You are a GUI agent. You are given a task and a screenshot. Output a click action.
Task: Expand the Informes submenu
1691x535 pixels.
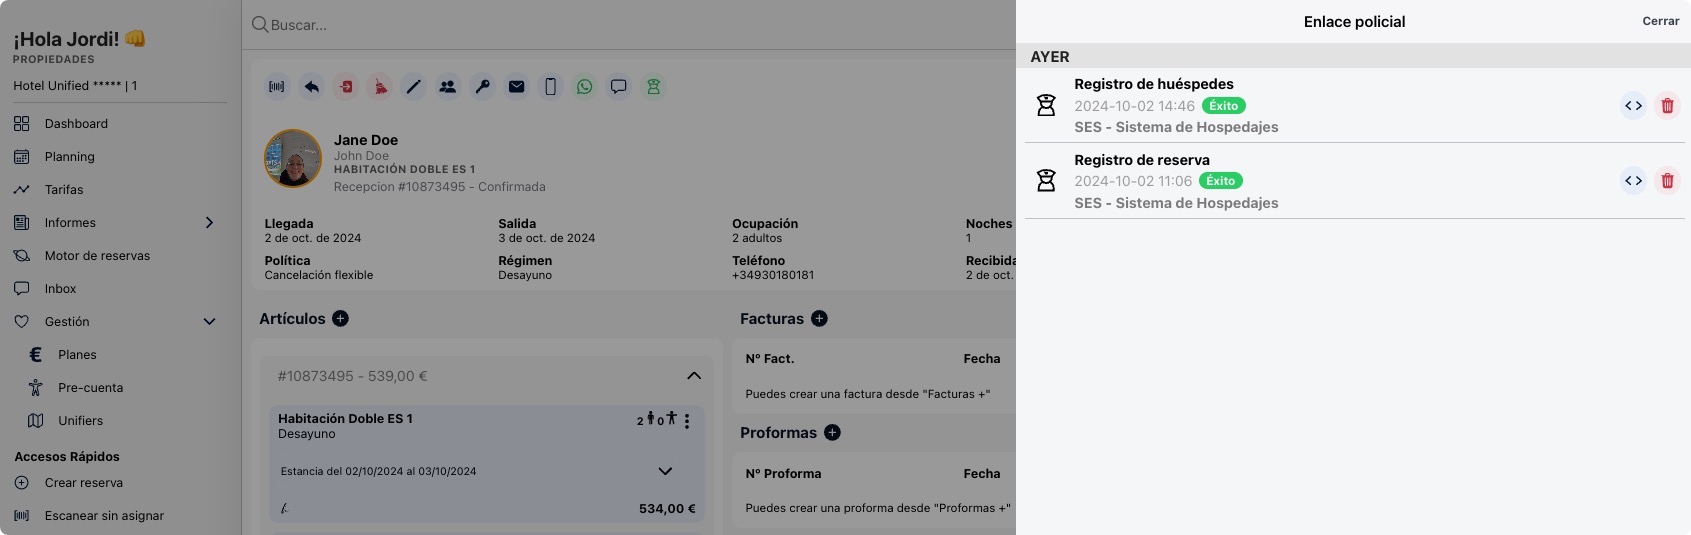[x=209, y=223]
